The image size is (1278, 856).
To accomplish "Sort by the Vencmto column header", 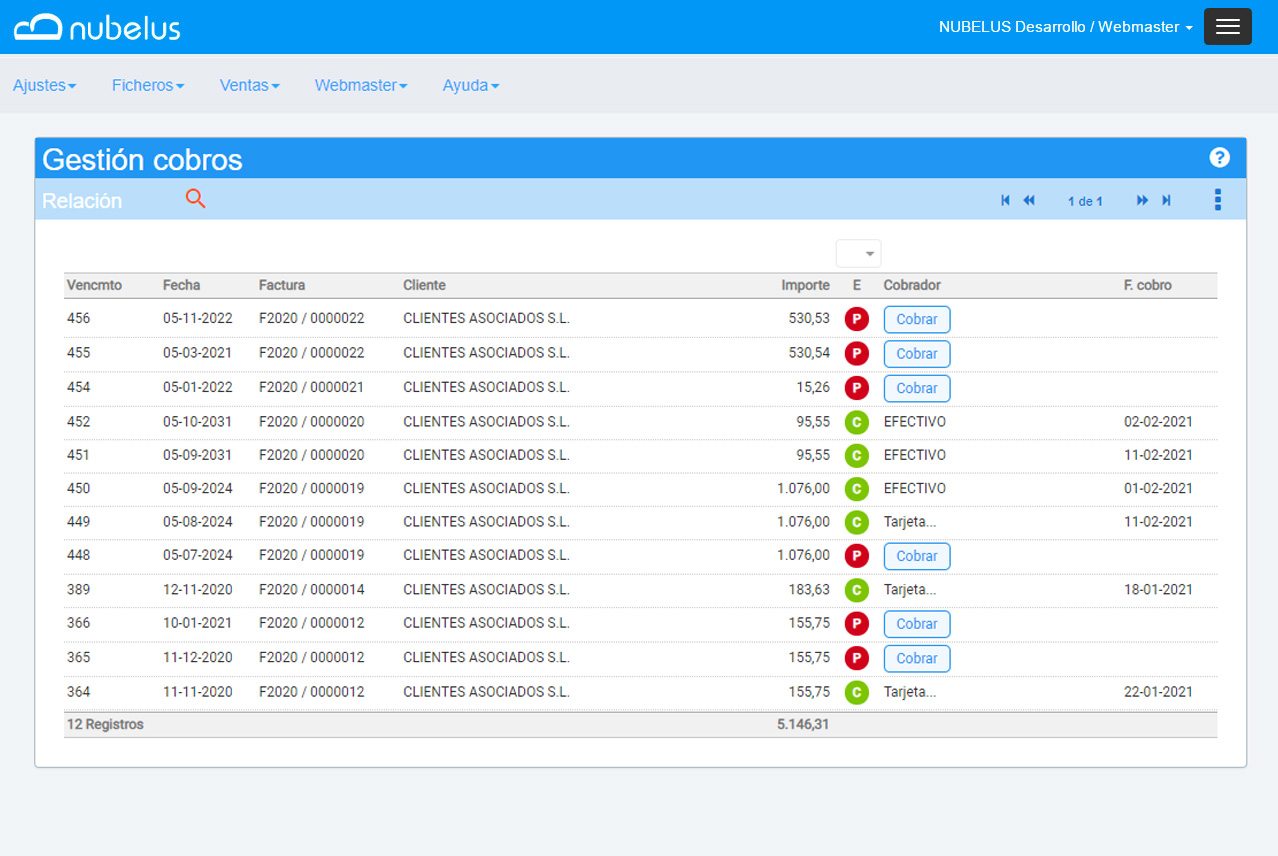I will tap(94, 285).
